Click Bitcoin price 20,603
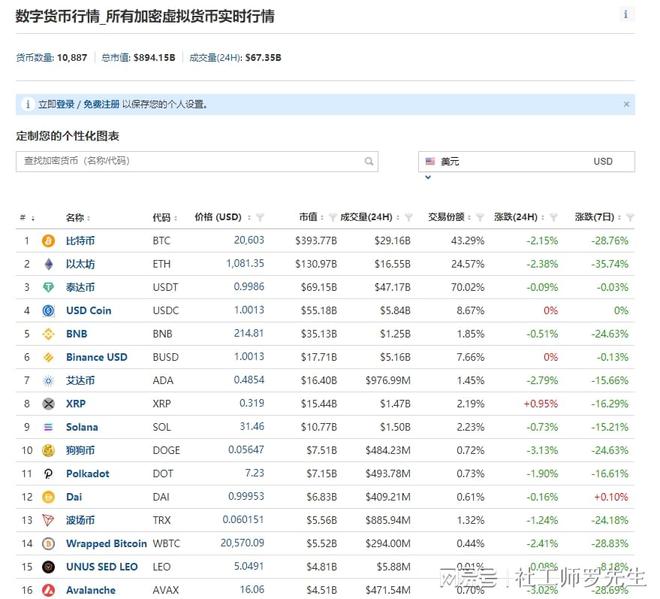 (x=249, y=240)
